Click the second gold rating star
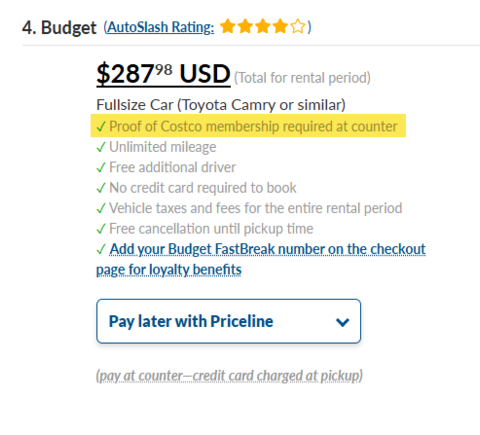Viewport: 480px width, 435px height. 245,26
